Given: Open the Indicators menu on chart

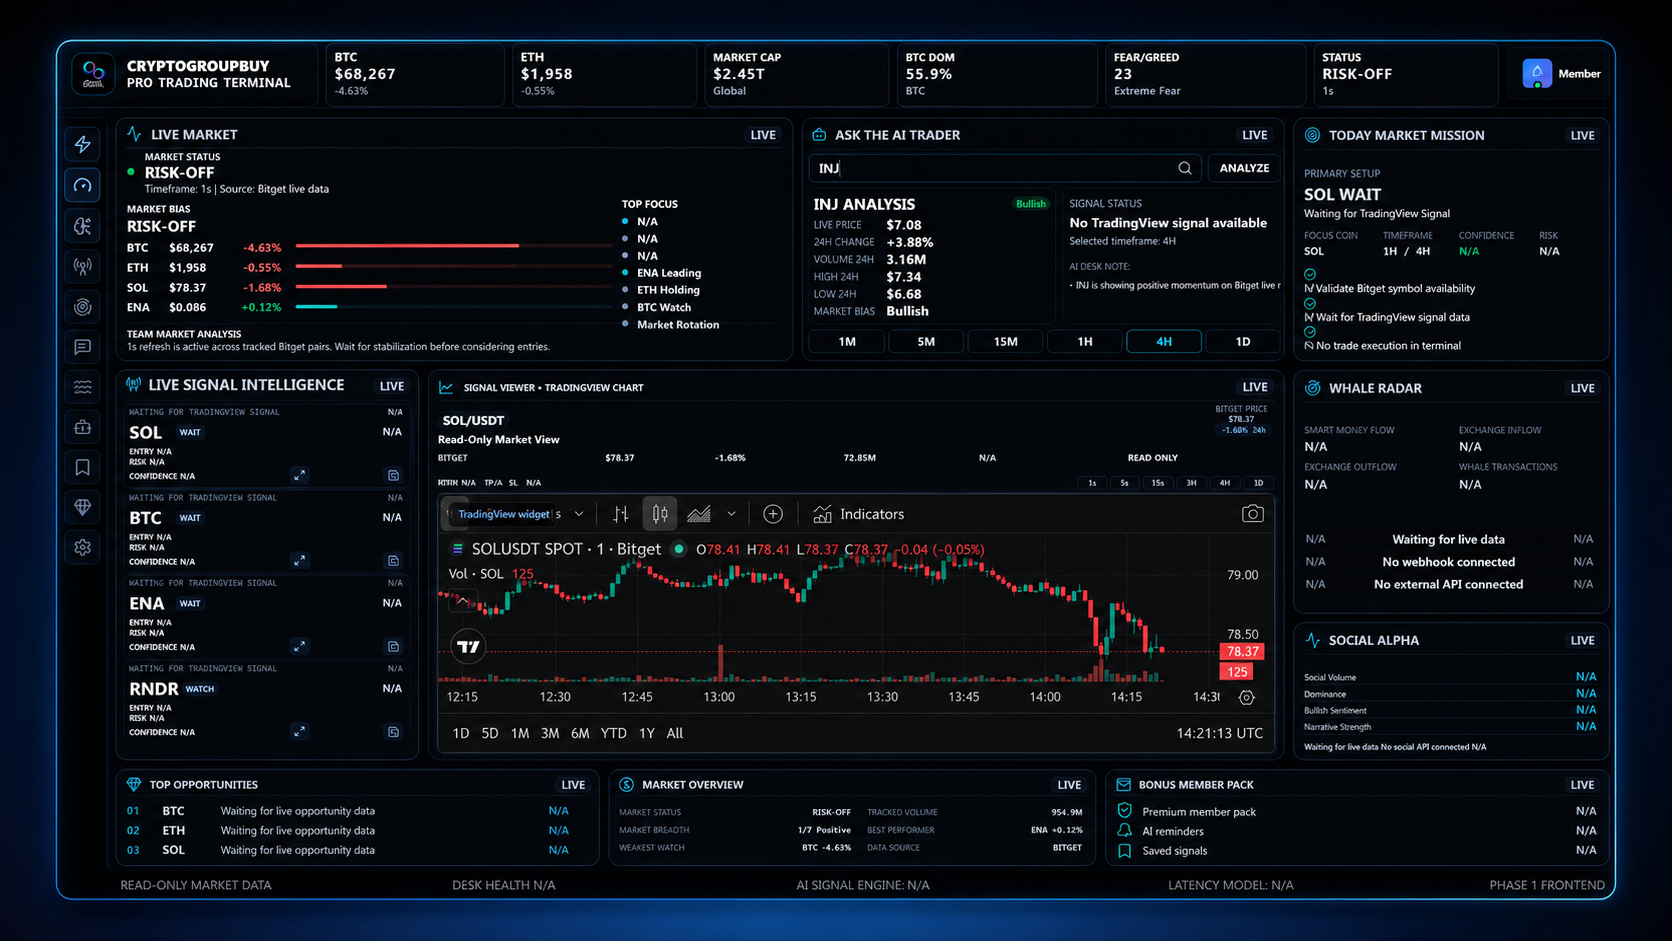Looking at the screenshot, I should pyautogui.click(x=858, y=514).
